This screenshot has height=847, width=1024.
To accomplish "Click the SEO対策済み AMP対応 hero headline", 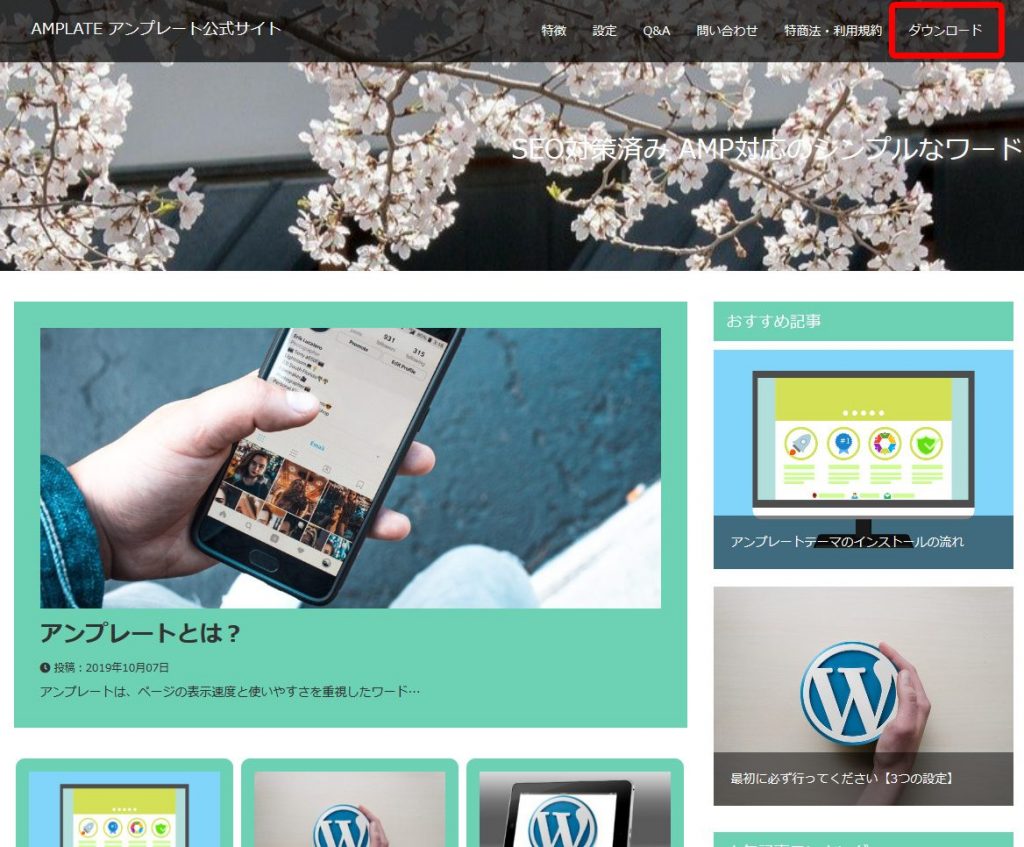I will tap(766, 149).
